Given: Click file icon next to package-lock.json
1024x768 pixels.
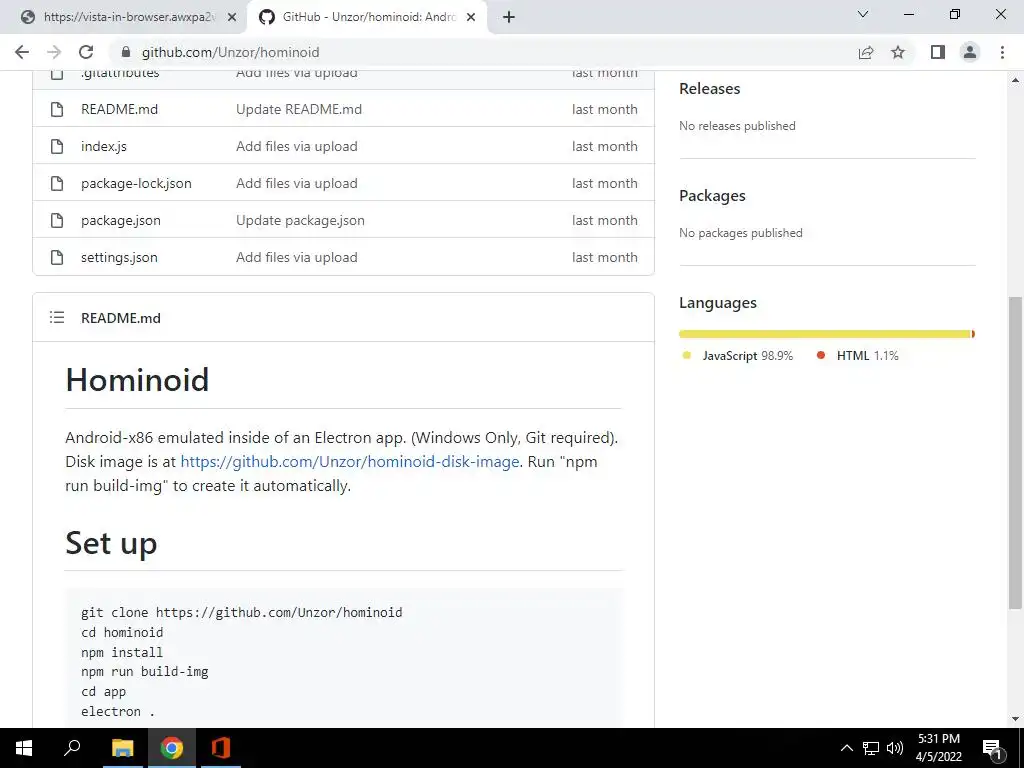Looking at the screenshot, I should tap(57, 184).
